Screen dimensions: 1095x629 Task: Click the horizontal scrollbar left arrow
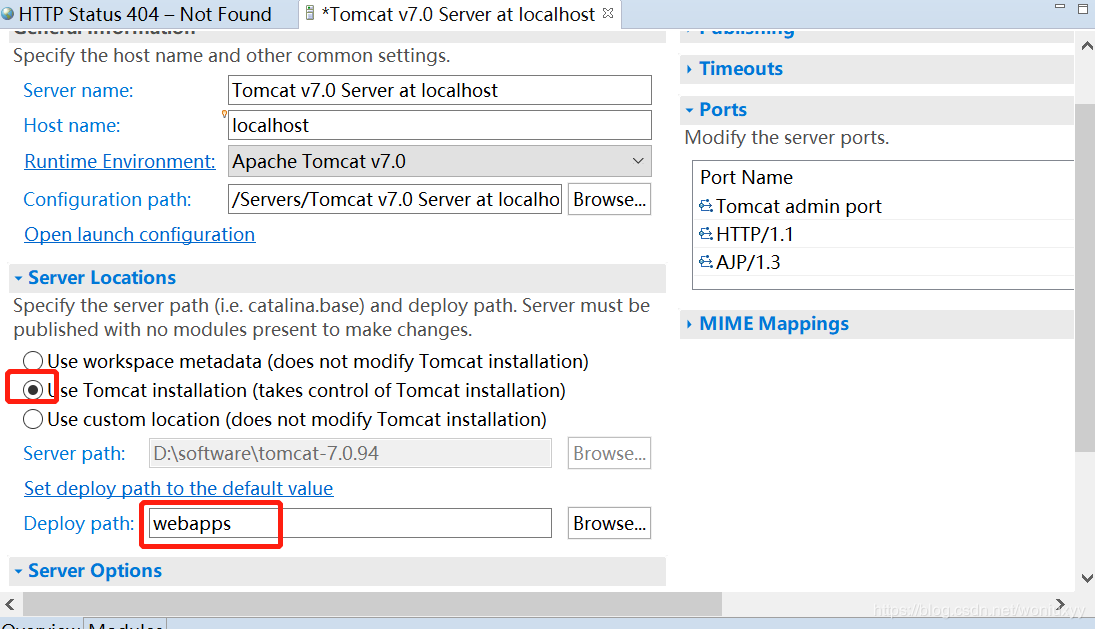click(10, 604)
